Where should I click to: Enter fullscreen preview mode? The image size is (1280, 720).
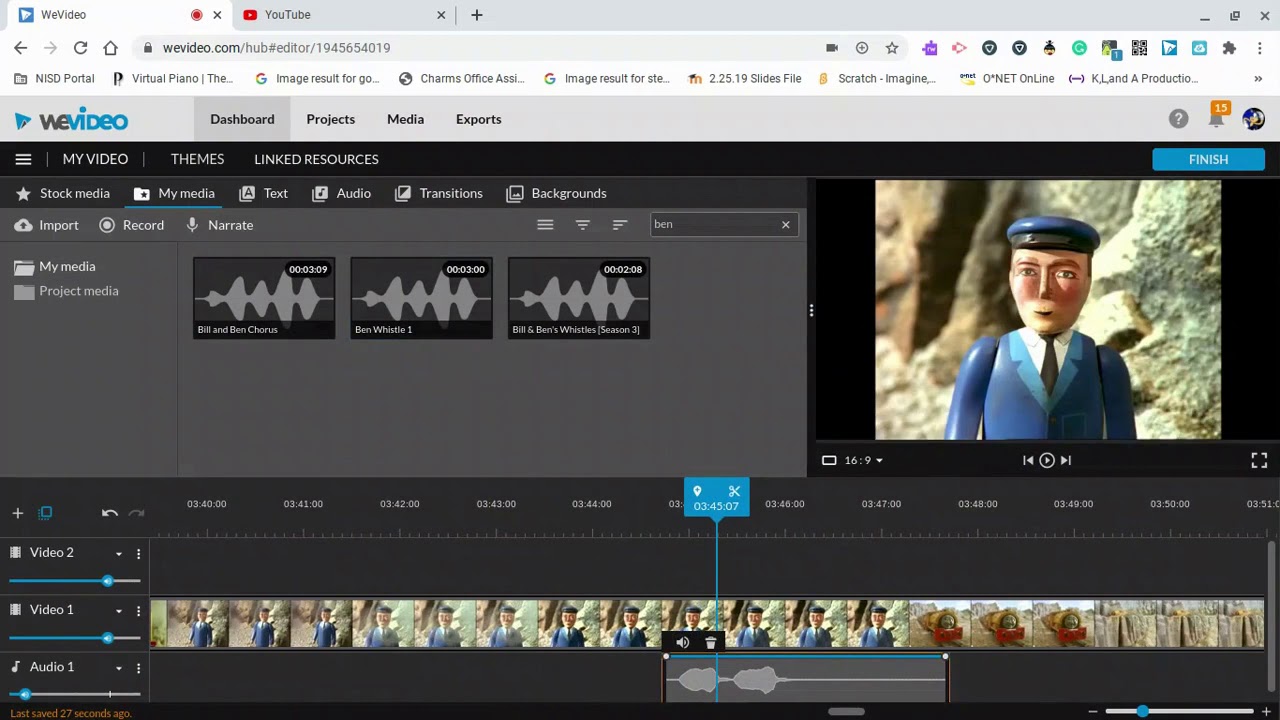[1259, 460]
